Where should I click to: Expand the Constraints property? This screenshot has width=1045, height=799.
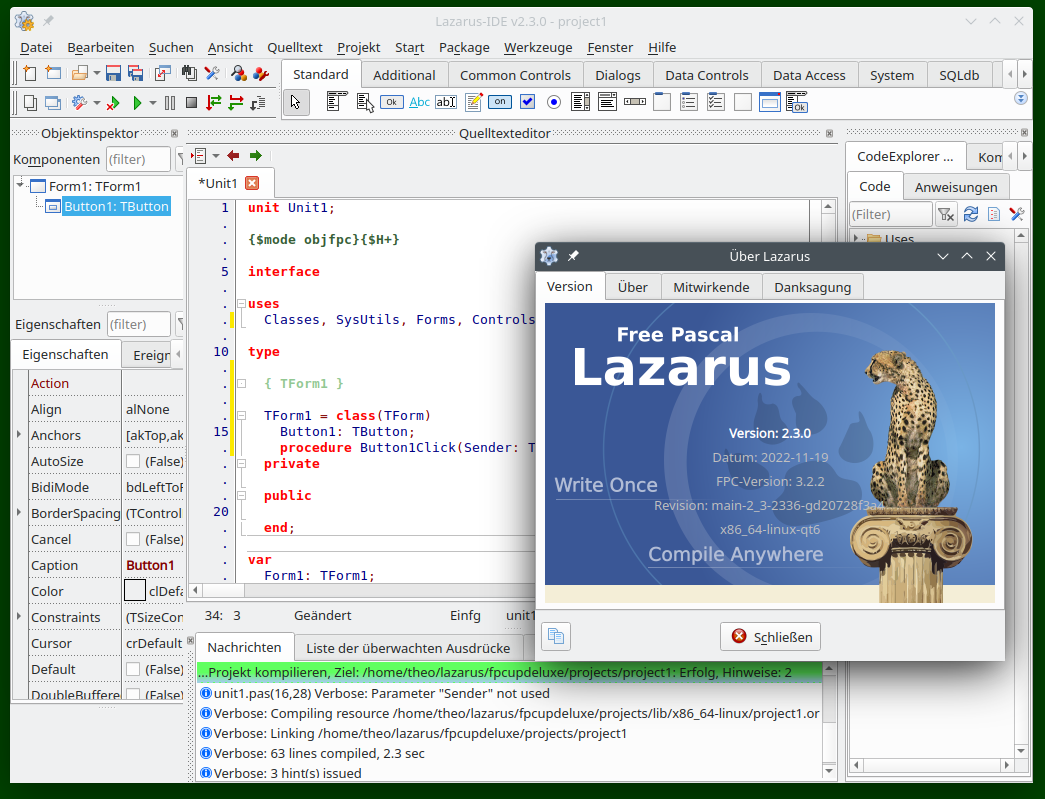pyautogui.click(x=19, y=616)
